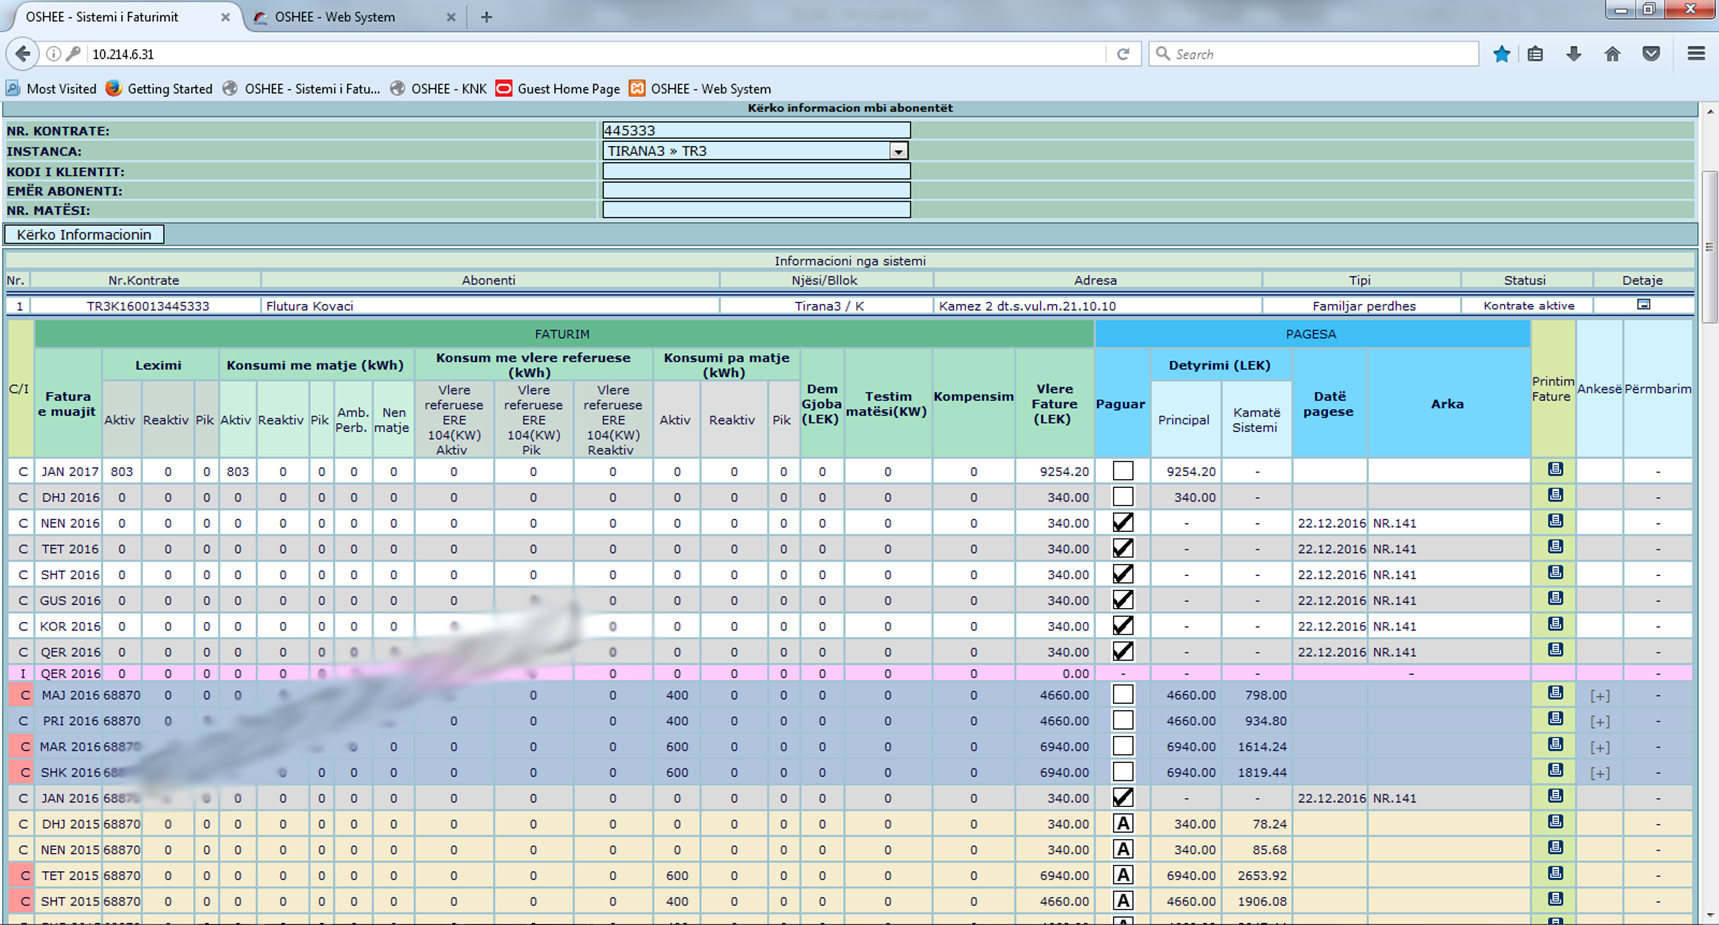Print the MAR 2016 invoice
1719x925 pixels.
1555,744
